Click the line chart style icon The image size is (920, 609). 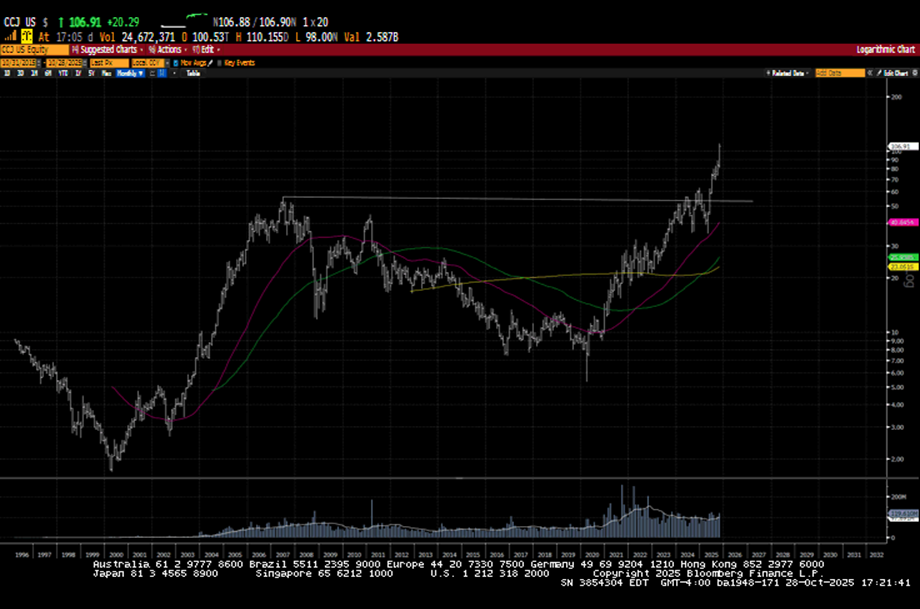click(151, 73)
